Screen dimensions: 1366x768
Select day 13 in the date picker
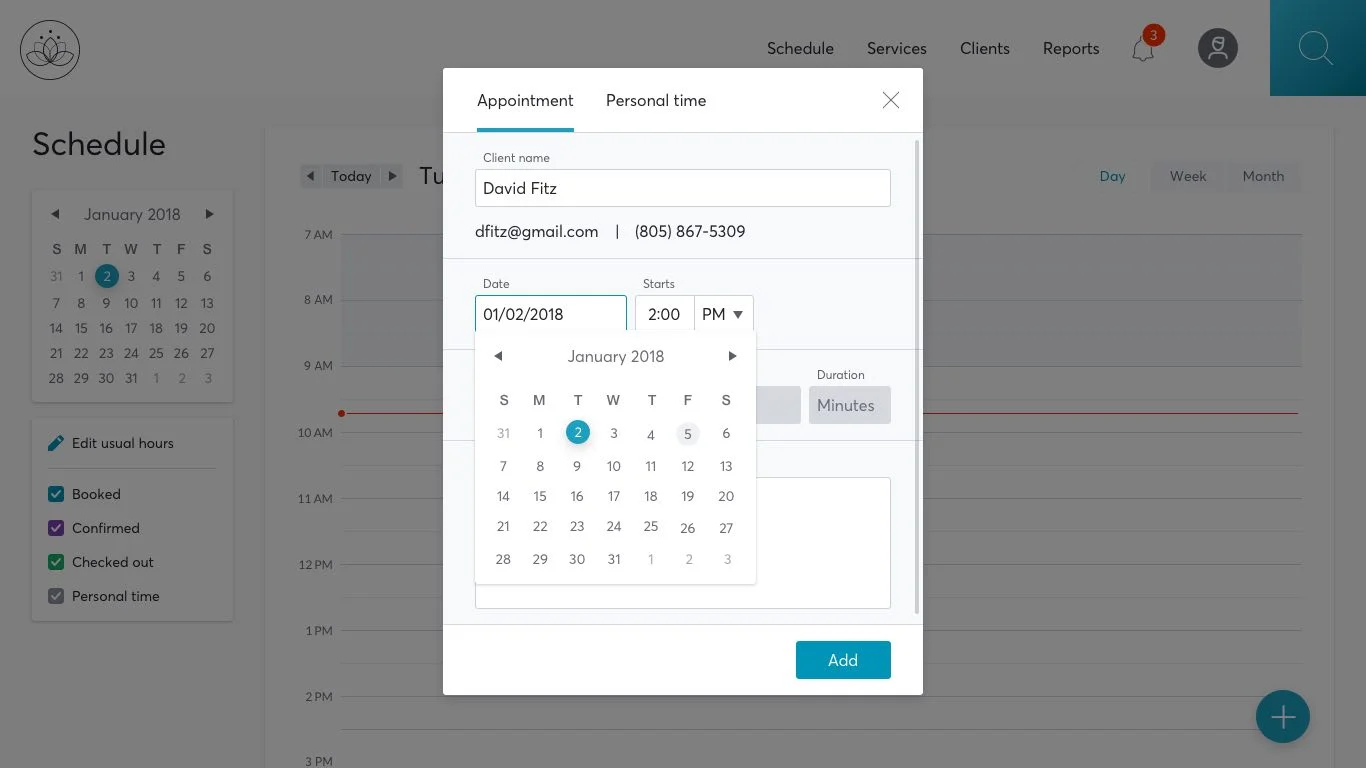[726, 466]
